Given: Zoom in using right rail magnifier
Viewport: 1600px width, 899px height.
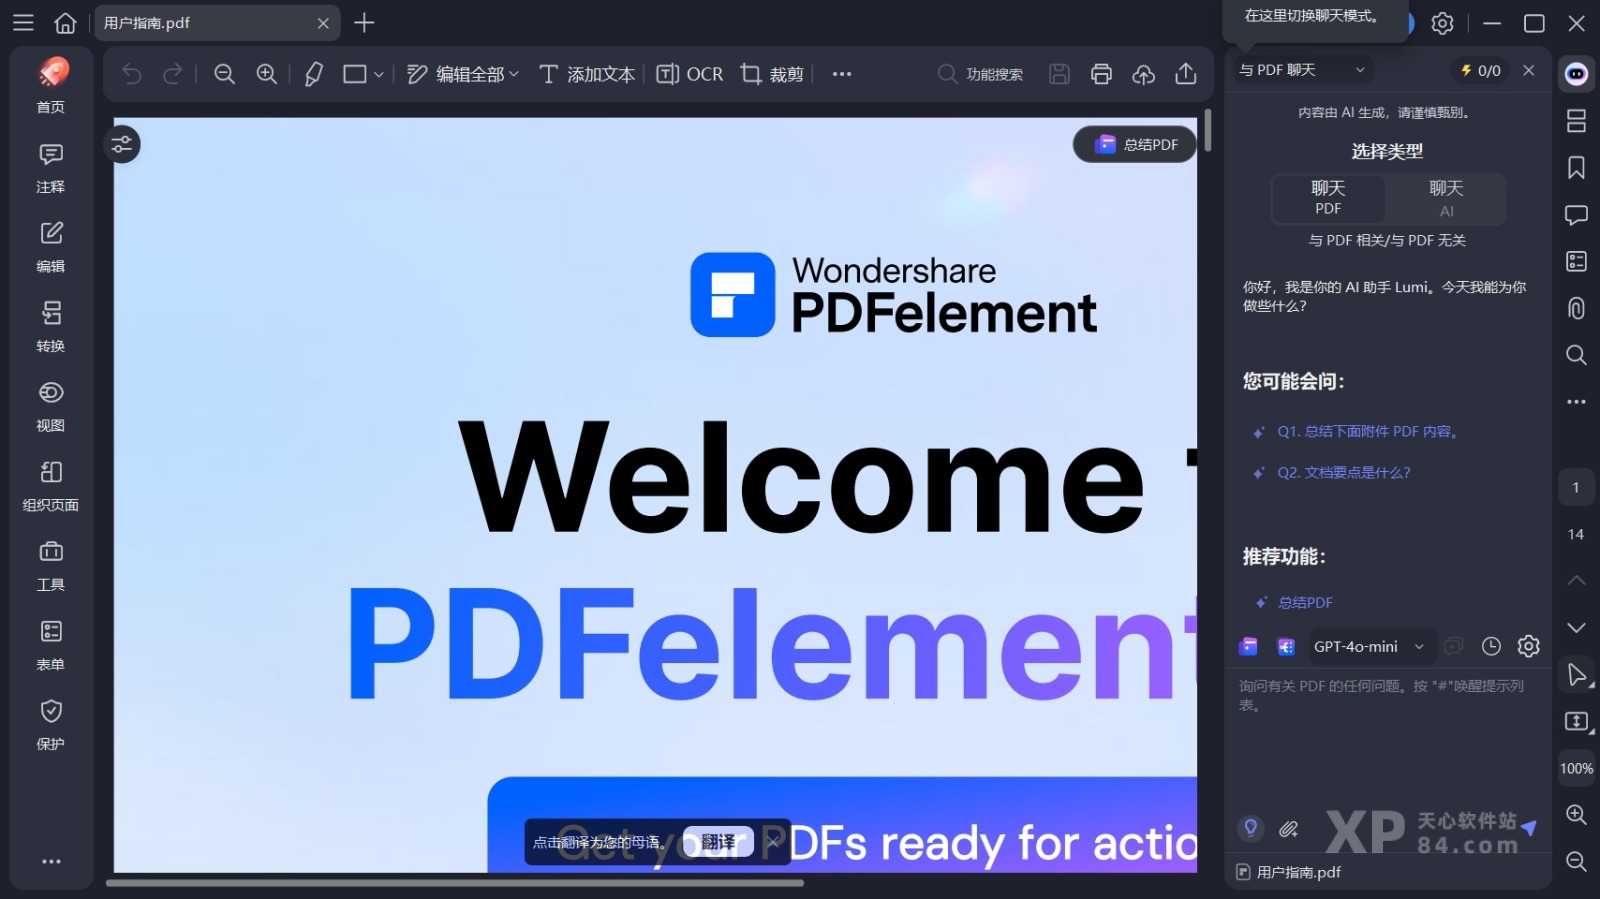Looking at the screenshot, I should tap(1576, 815).
